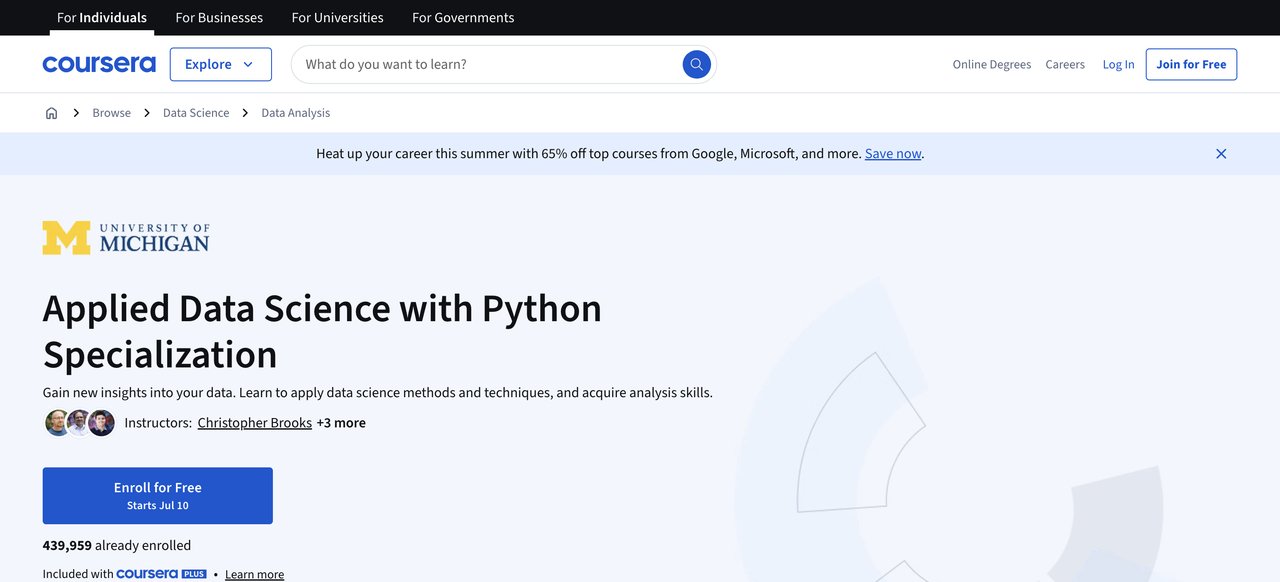Image resolution: width=1280 pixels, height=582 pixels.
Task: Open Browse breadcrumb
Action: [111, 113]
